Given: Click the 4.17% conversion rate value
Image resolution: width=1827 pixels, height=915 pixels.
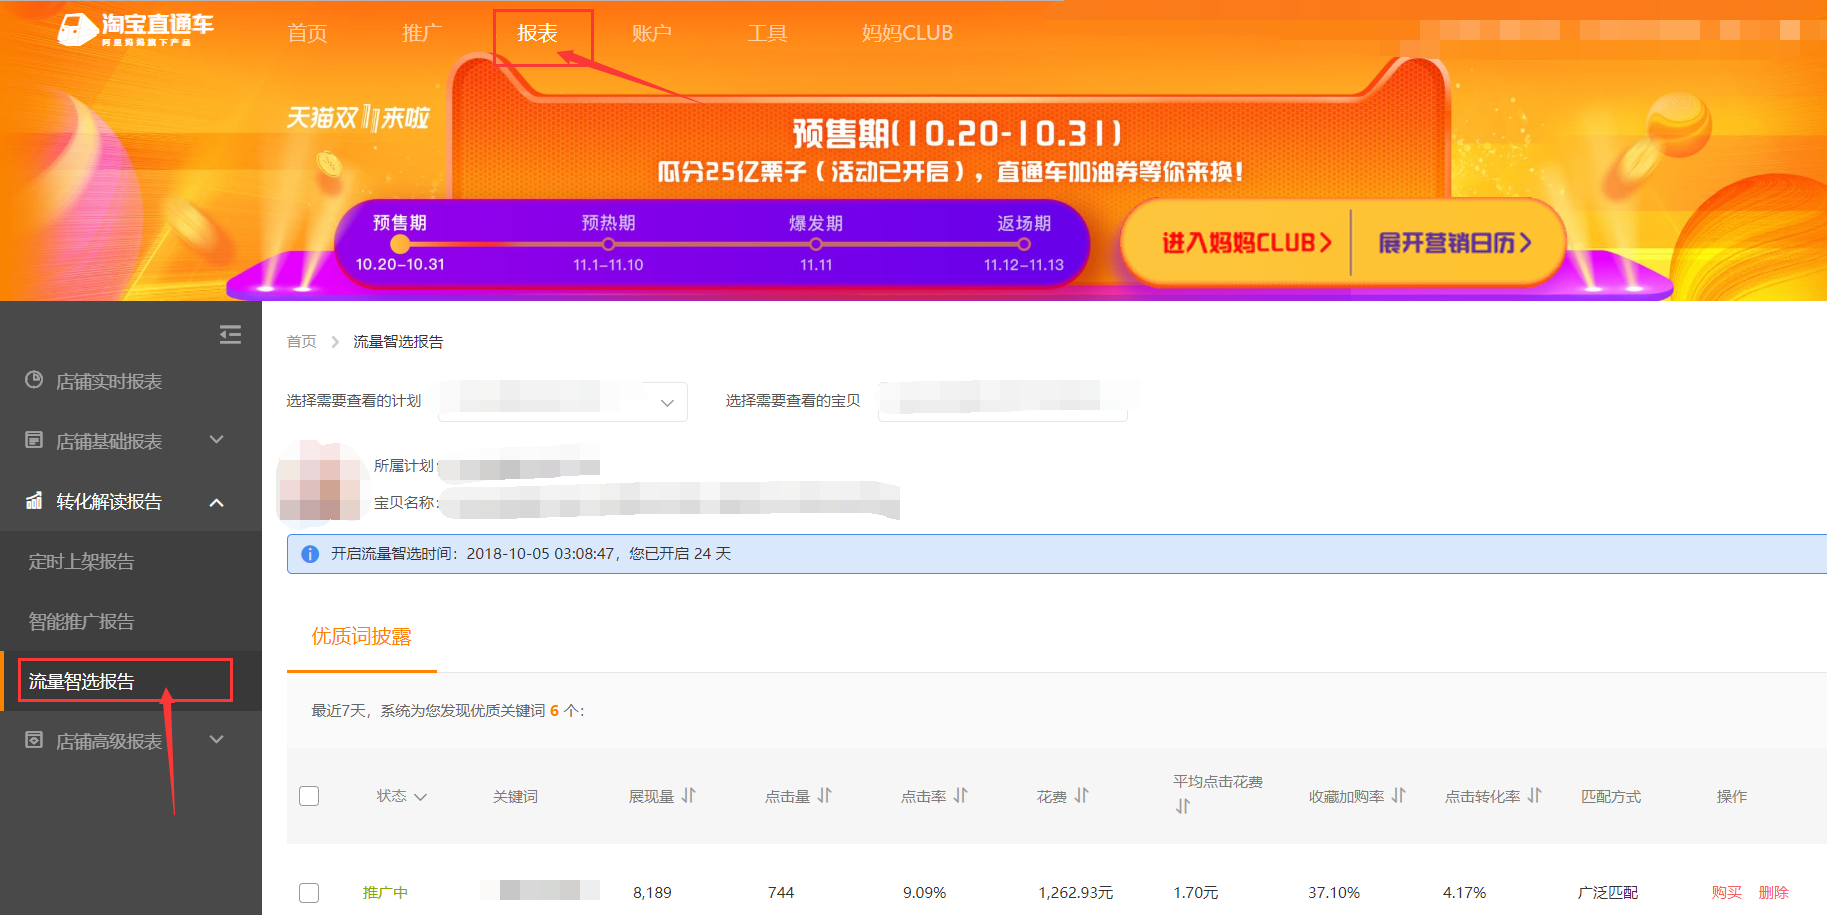Looking at the screenshot, I should pyautogui.click(x=1464, y=892).
